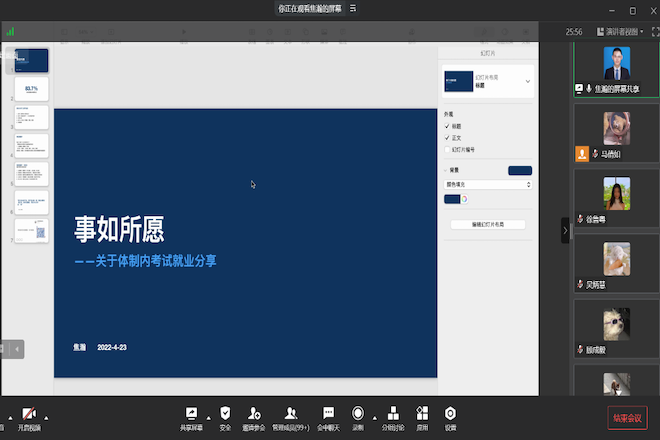
Task: Start recording with the 录制 icon
Action: point(358,413)
